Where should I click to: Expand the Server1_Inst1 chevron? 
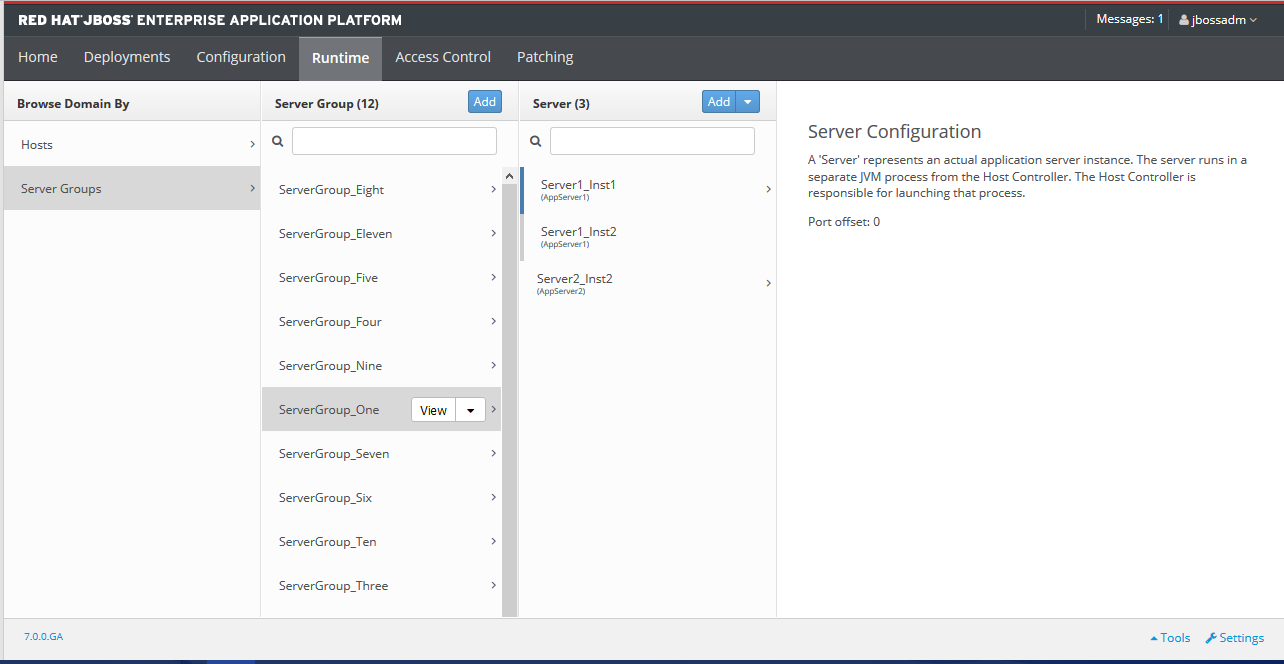pos(768,189)
